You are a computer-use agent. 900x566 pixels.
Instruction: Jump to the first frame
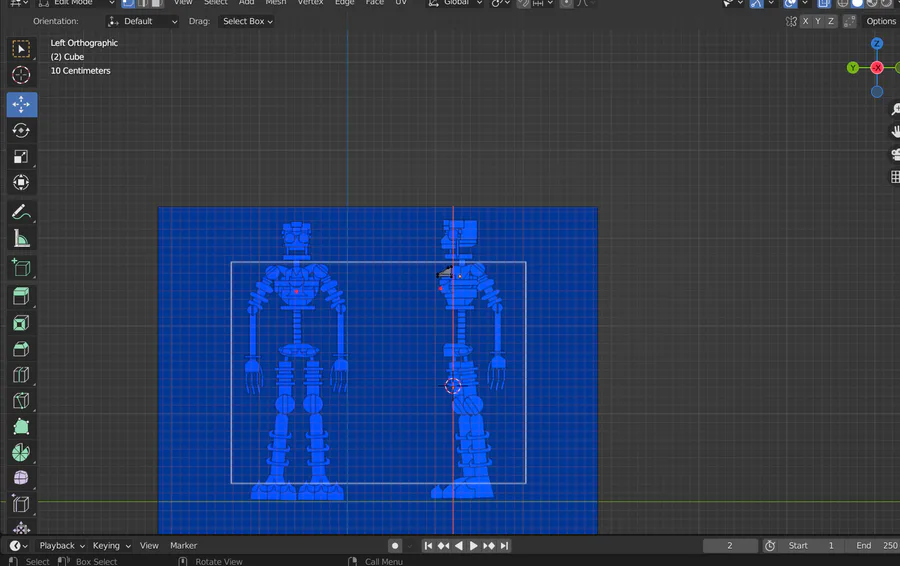428,546
